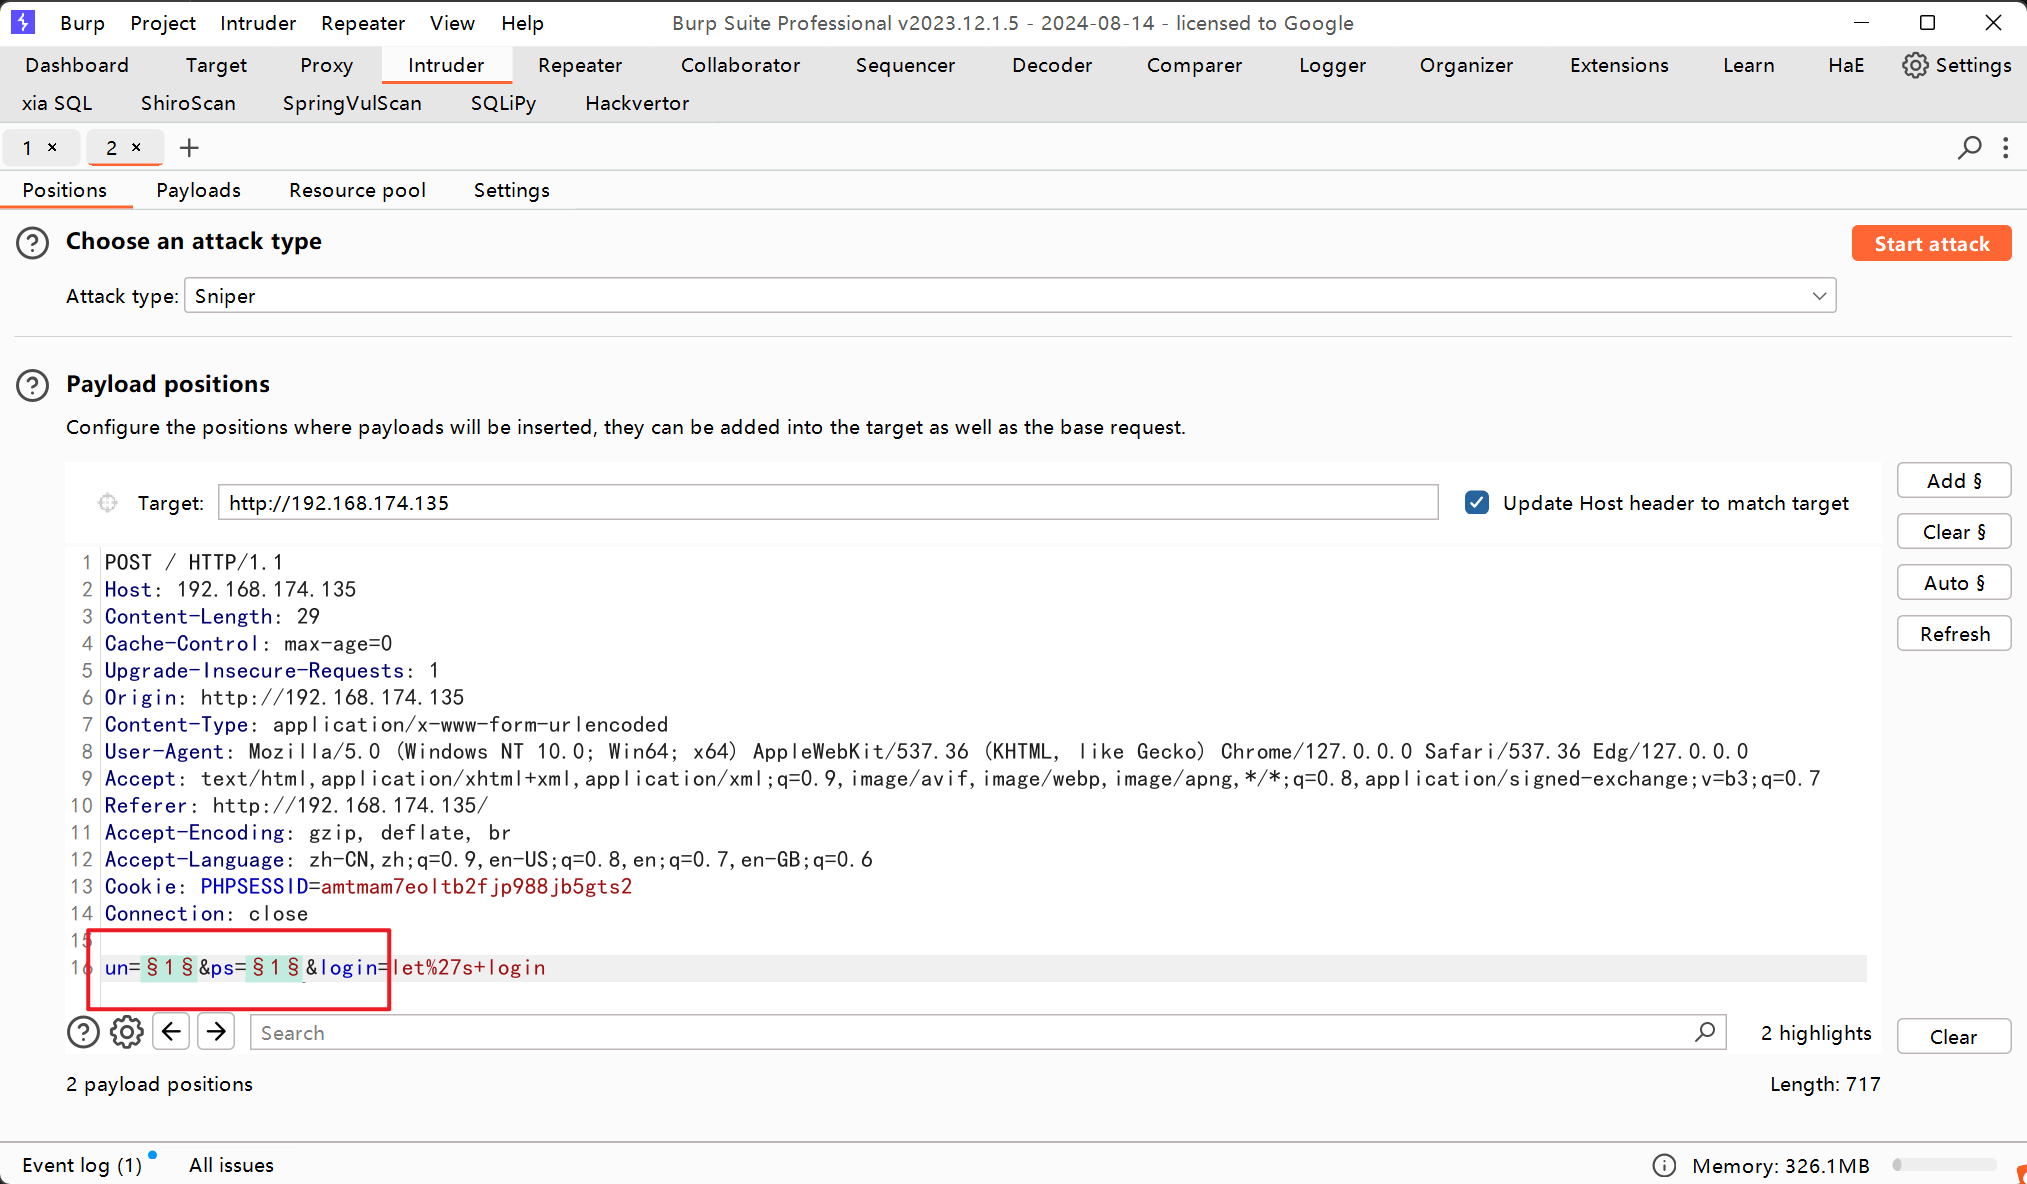Switch to the Decoder tab

[x=1052, y=65]
